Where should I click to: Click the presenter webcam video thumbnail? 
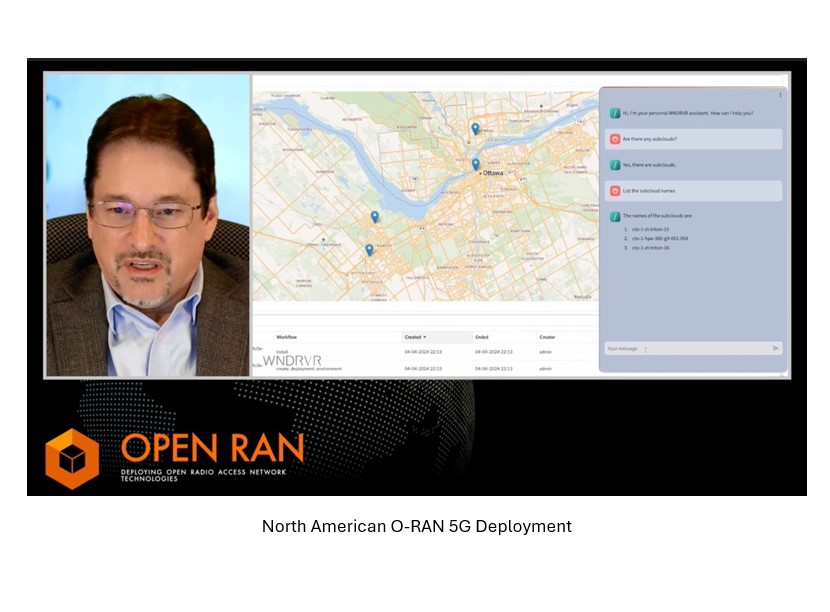147,225
